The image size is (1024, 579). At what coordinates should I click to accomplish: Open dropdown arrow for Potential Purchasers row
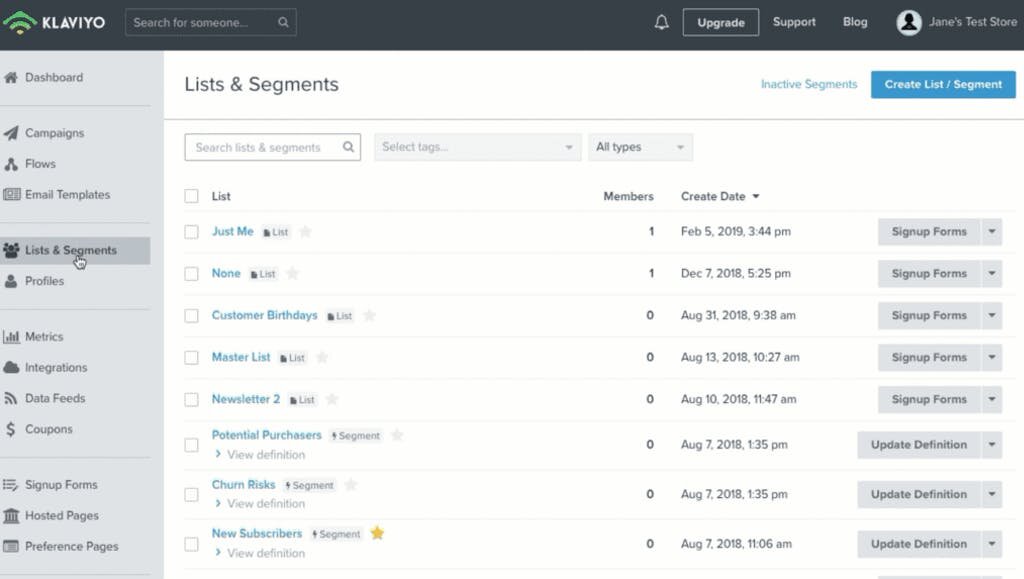pos(991,445)
